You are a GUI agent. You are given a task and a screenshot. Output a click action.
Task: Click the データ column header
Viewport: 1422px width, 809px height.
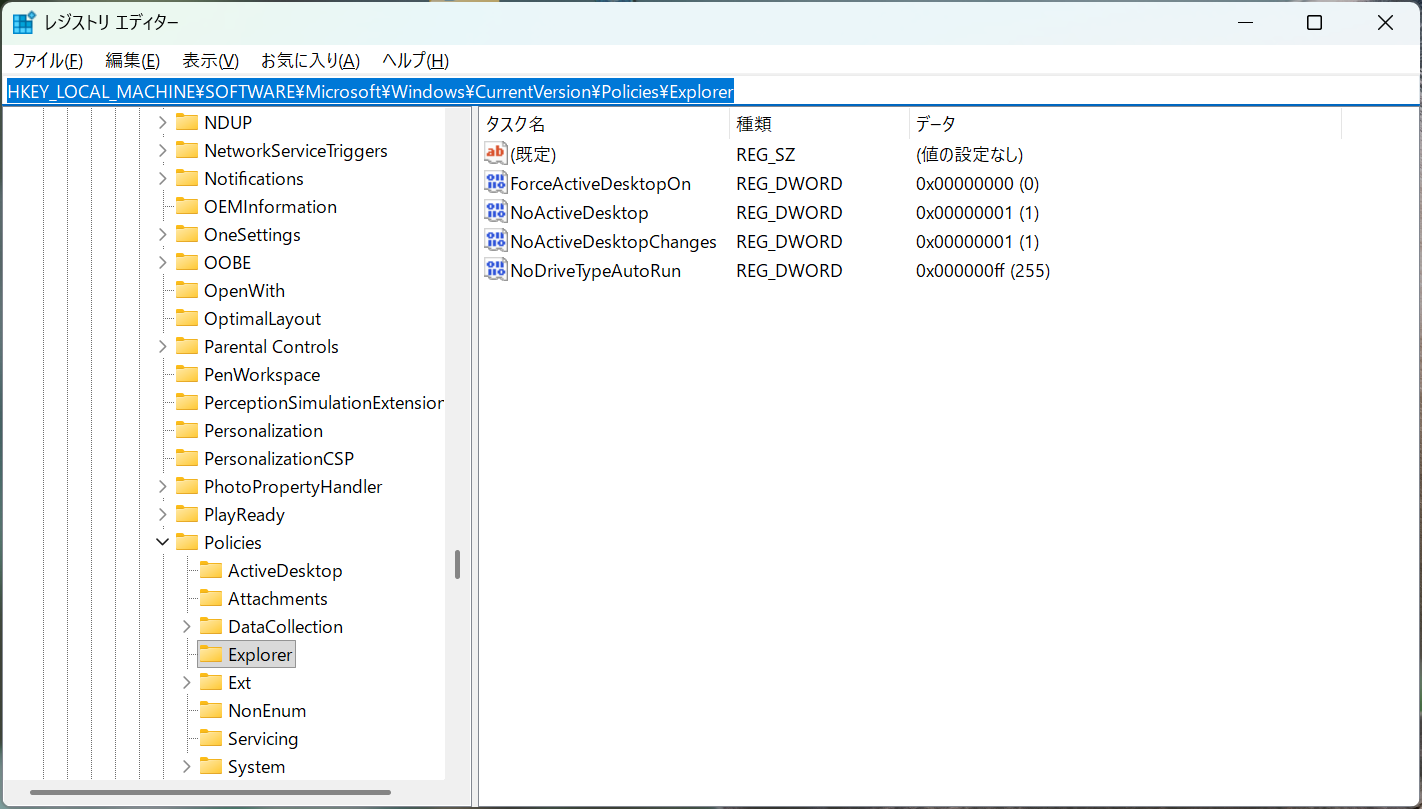(1124, 124)
